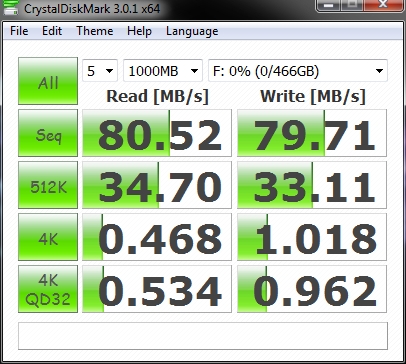
Task: Click the Write [MB/s] column header
Action: [x=313, y=96]
